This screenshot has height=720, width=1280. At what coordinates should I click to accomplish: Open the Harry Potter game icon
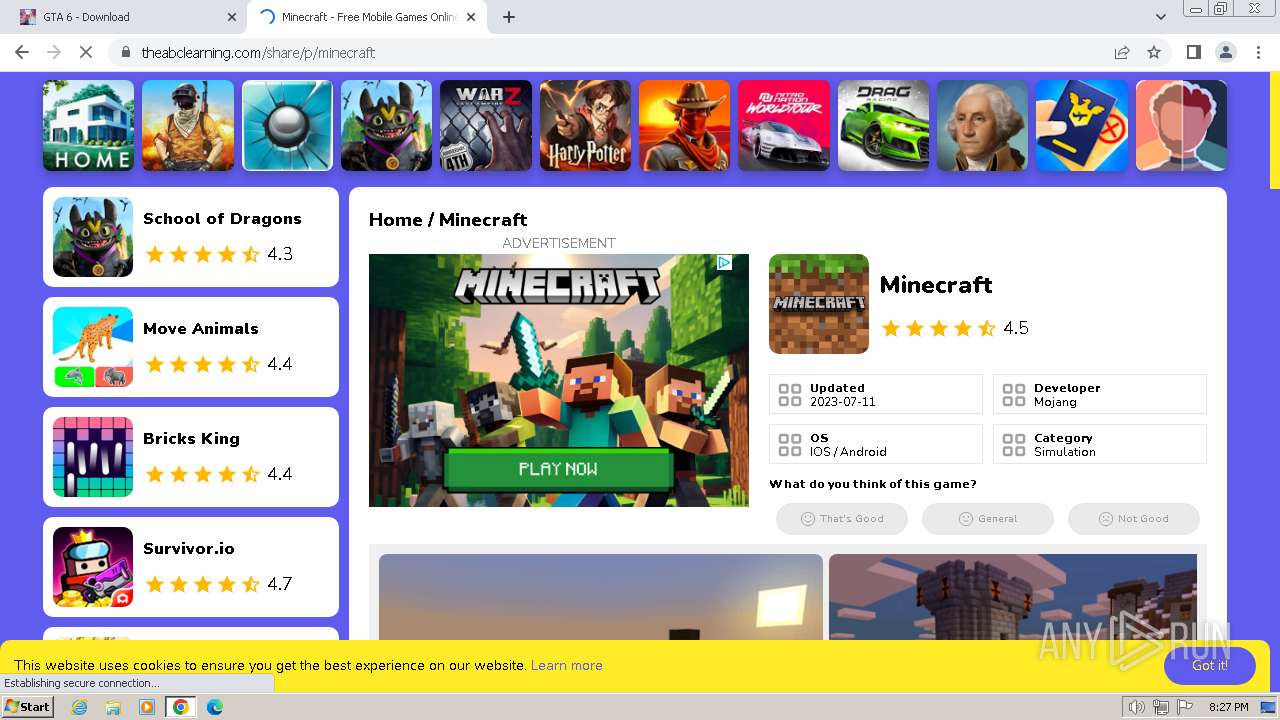click(x=586, y=126)
